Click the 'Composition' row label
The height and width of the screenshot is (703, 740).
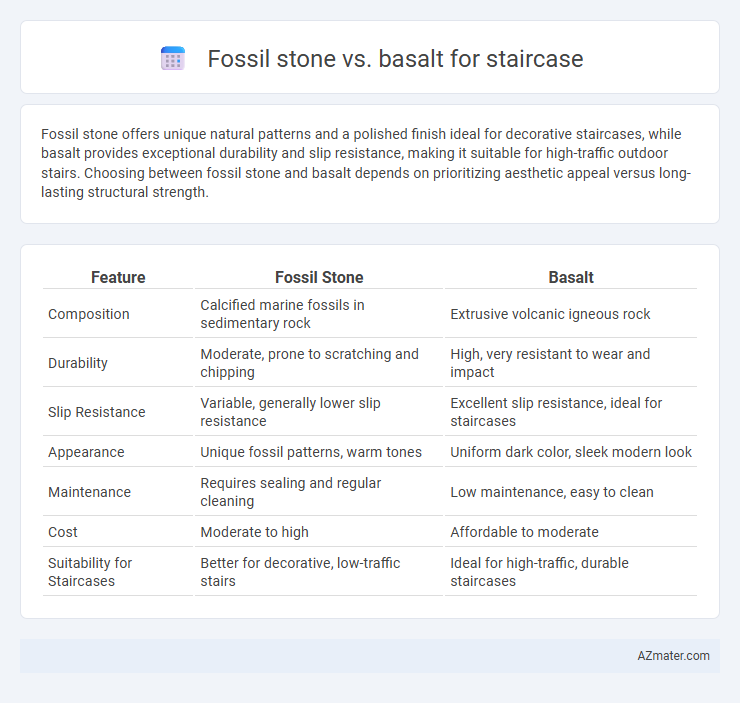point(89,314)
